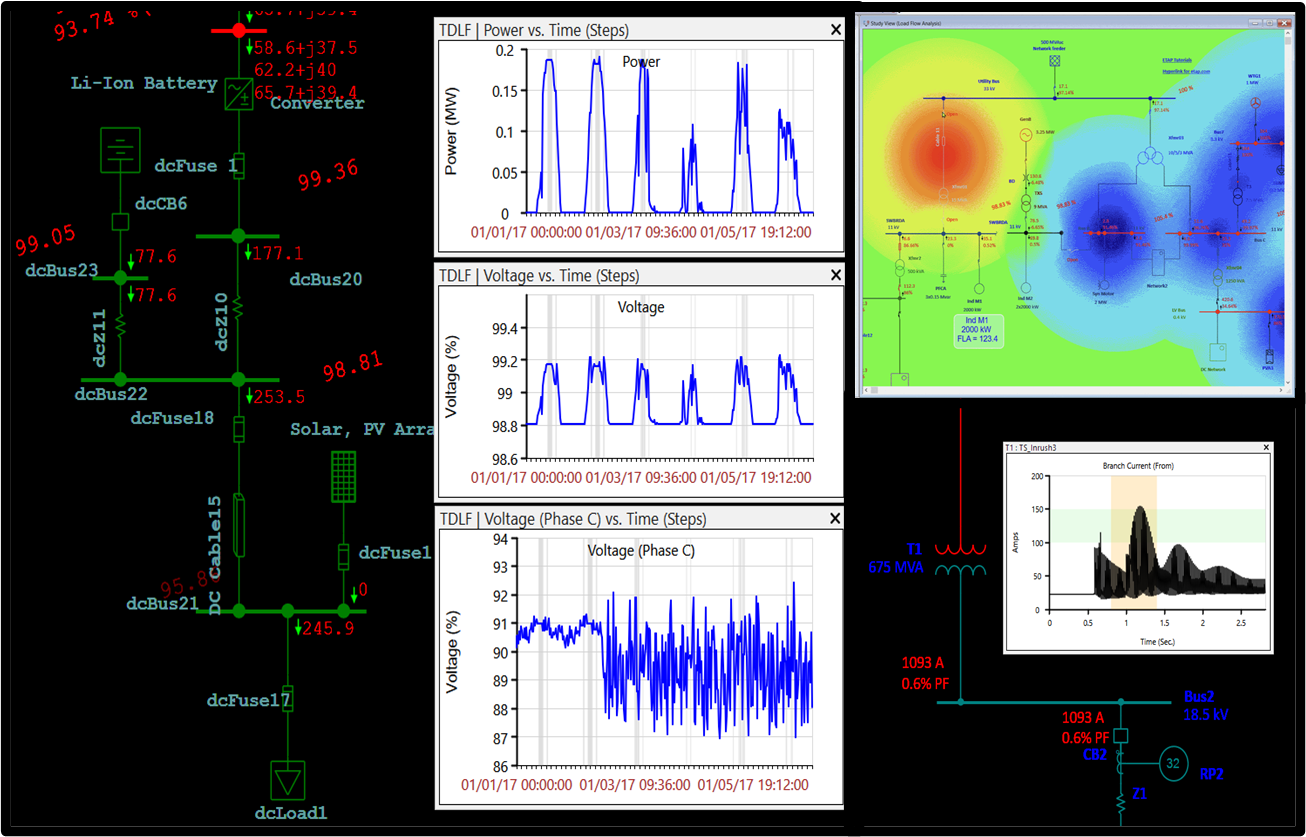This screenshot has width=1306, height=837.
Task: Toggle the Open switch on Cable 11
Action: coord(944,115)
